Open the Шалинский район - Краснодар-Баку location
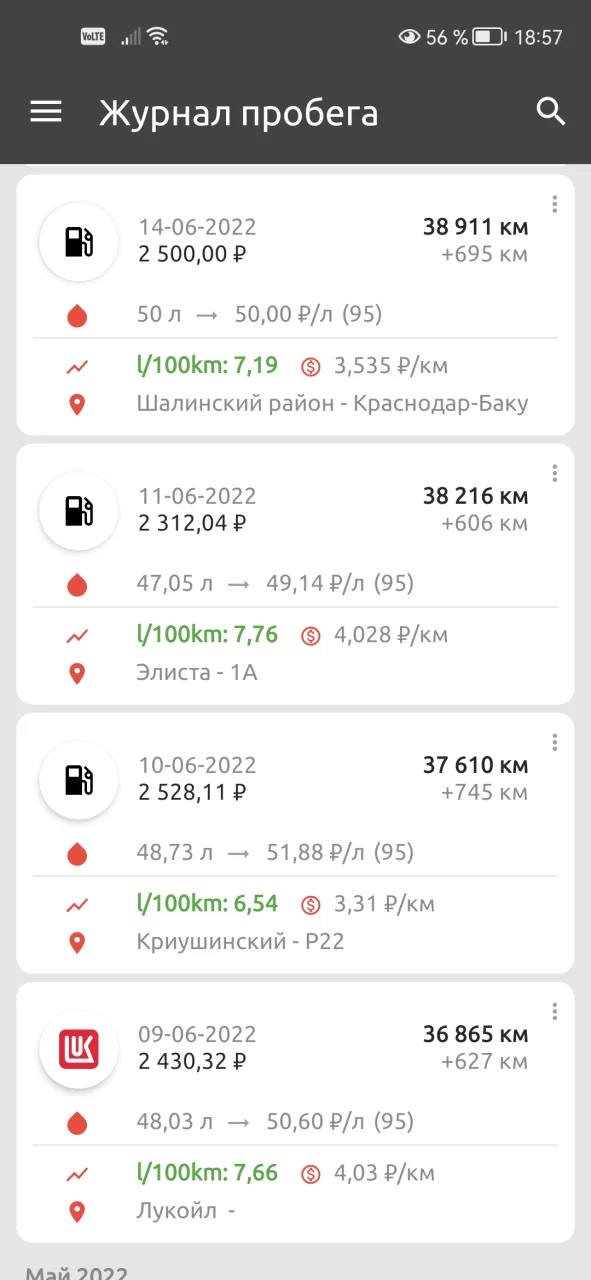 332,404
